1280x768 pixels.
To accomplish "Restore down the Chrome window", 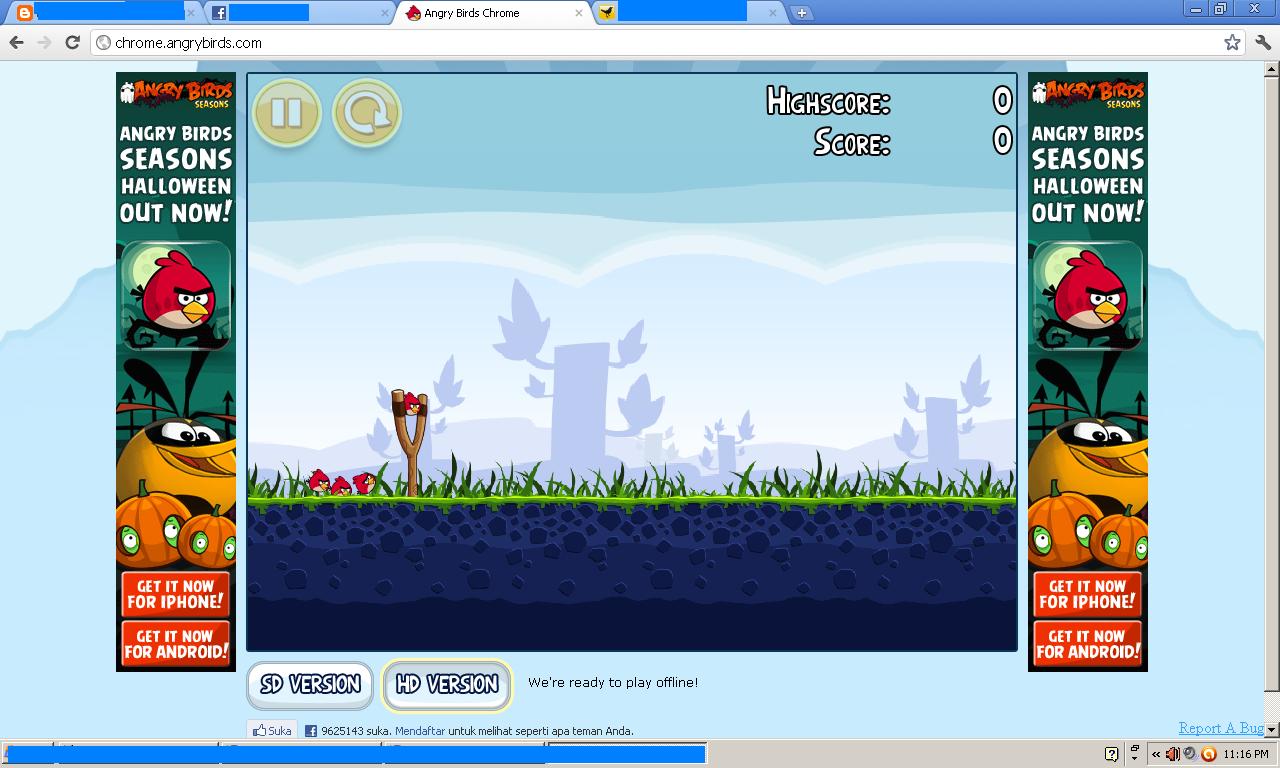I will point(1221,8).
